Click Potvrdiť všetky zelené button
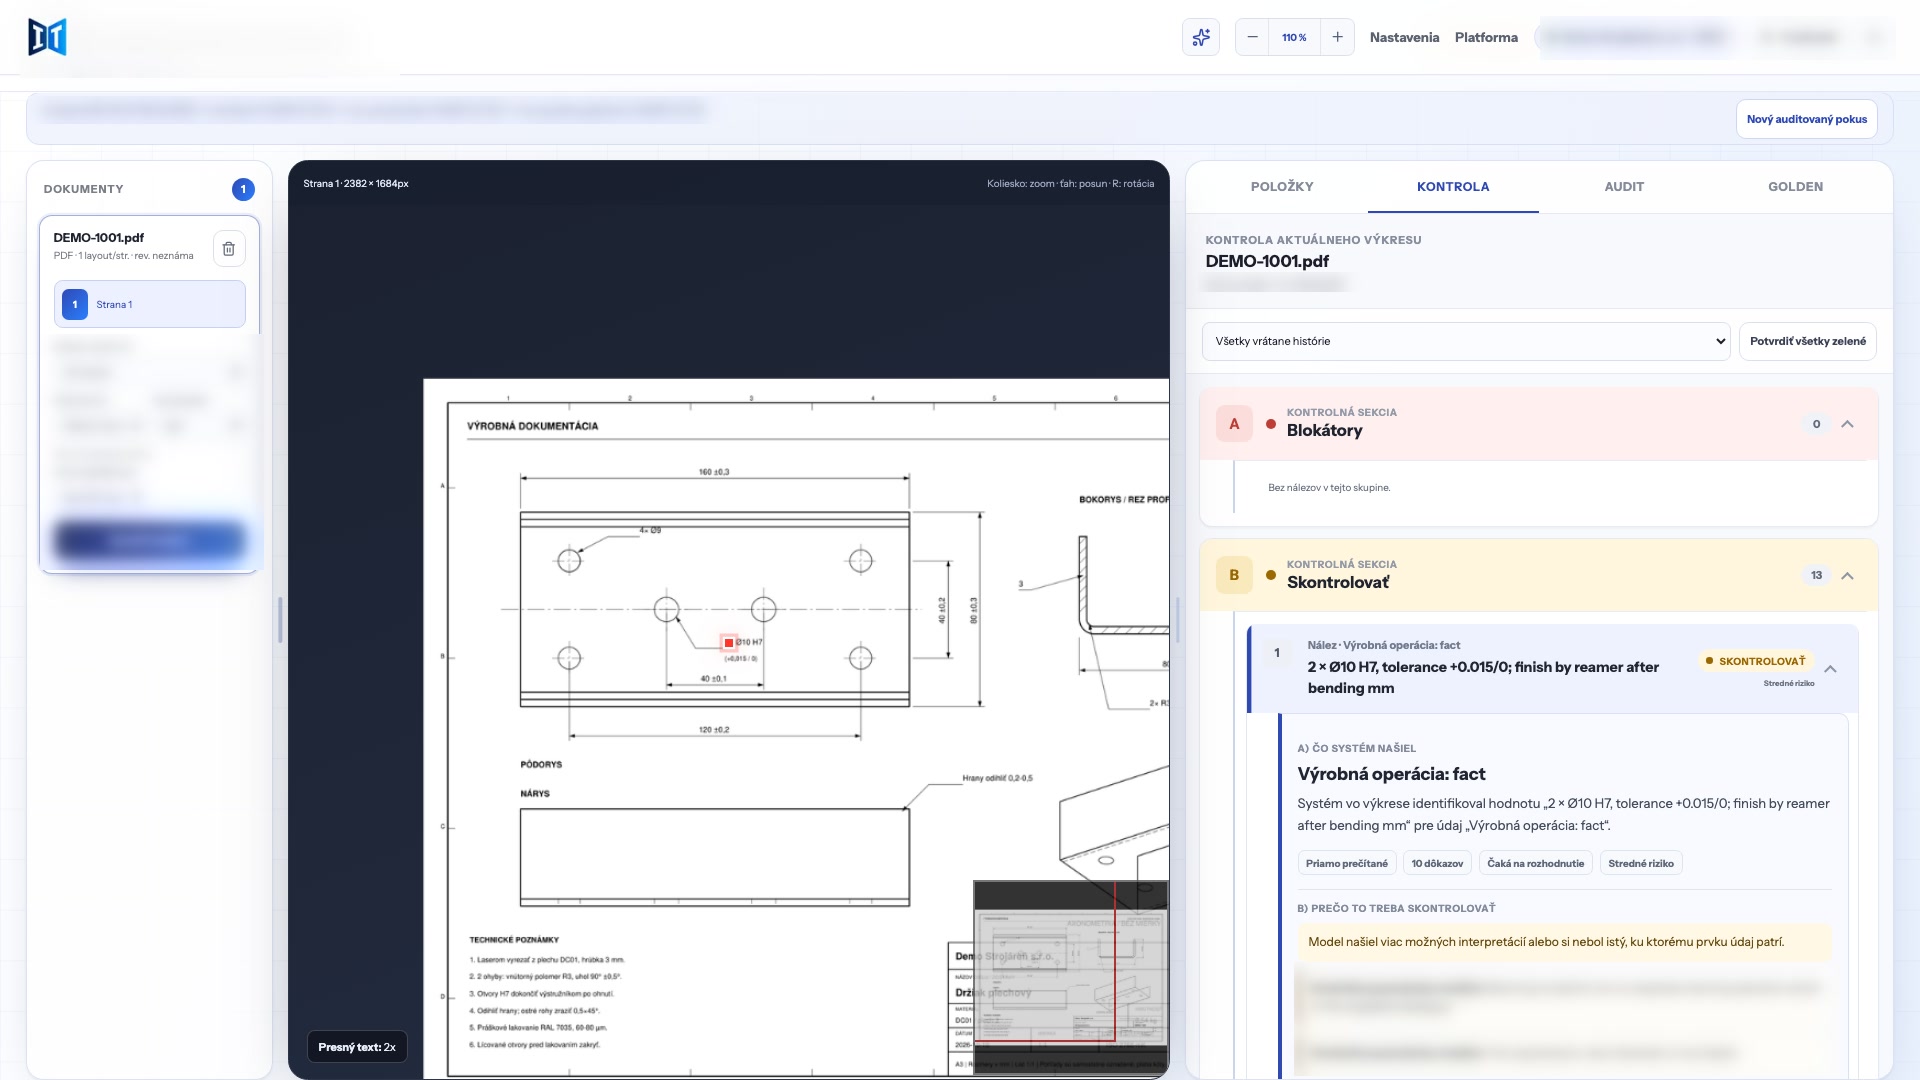1920x1080 pixels. click(1807, 341)
